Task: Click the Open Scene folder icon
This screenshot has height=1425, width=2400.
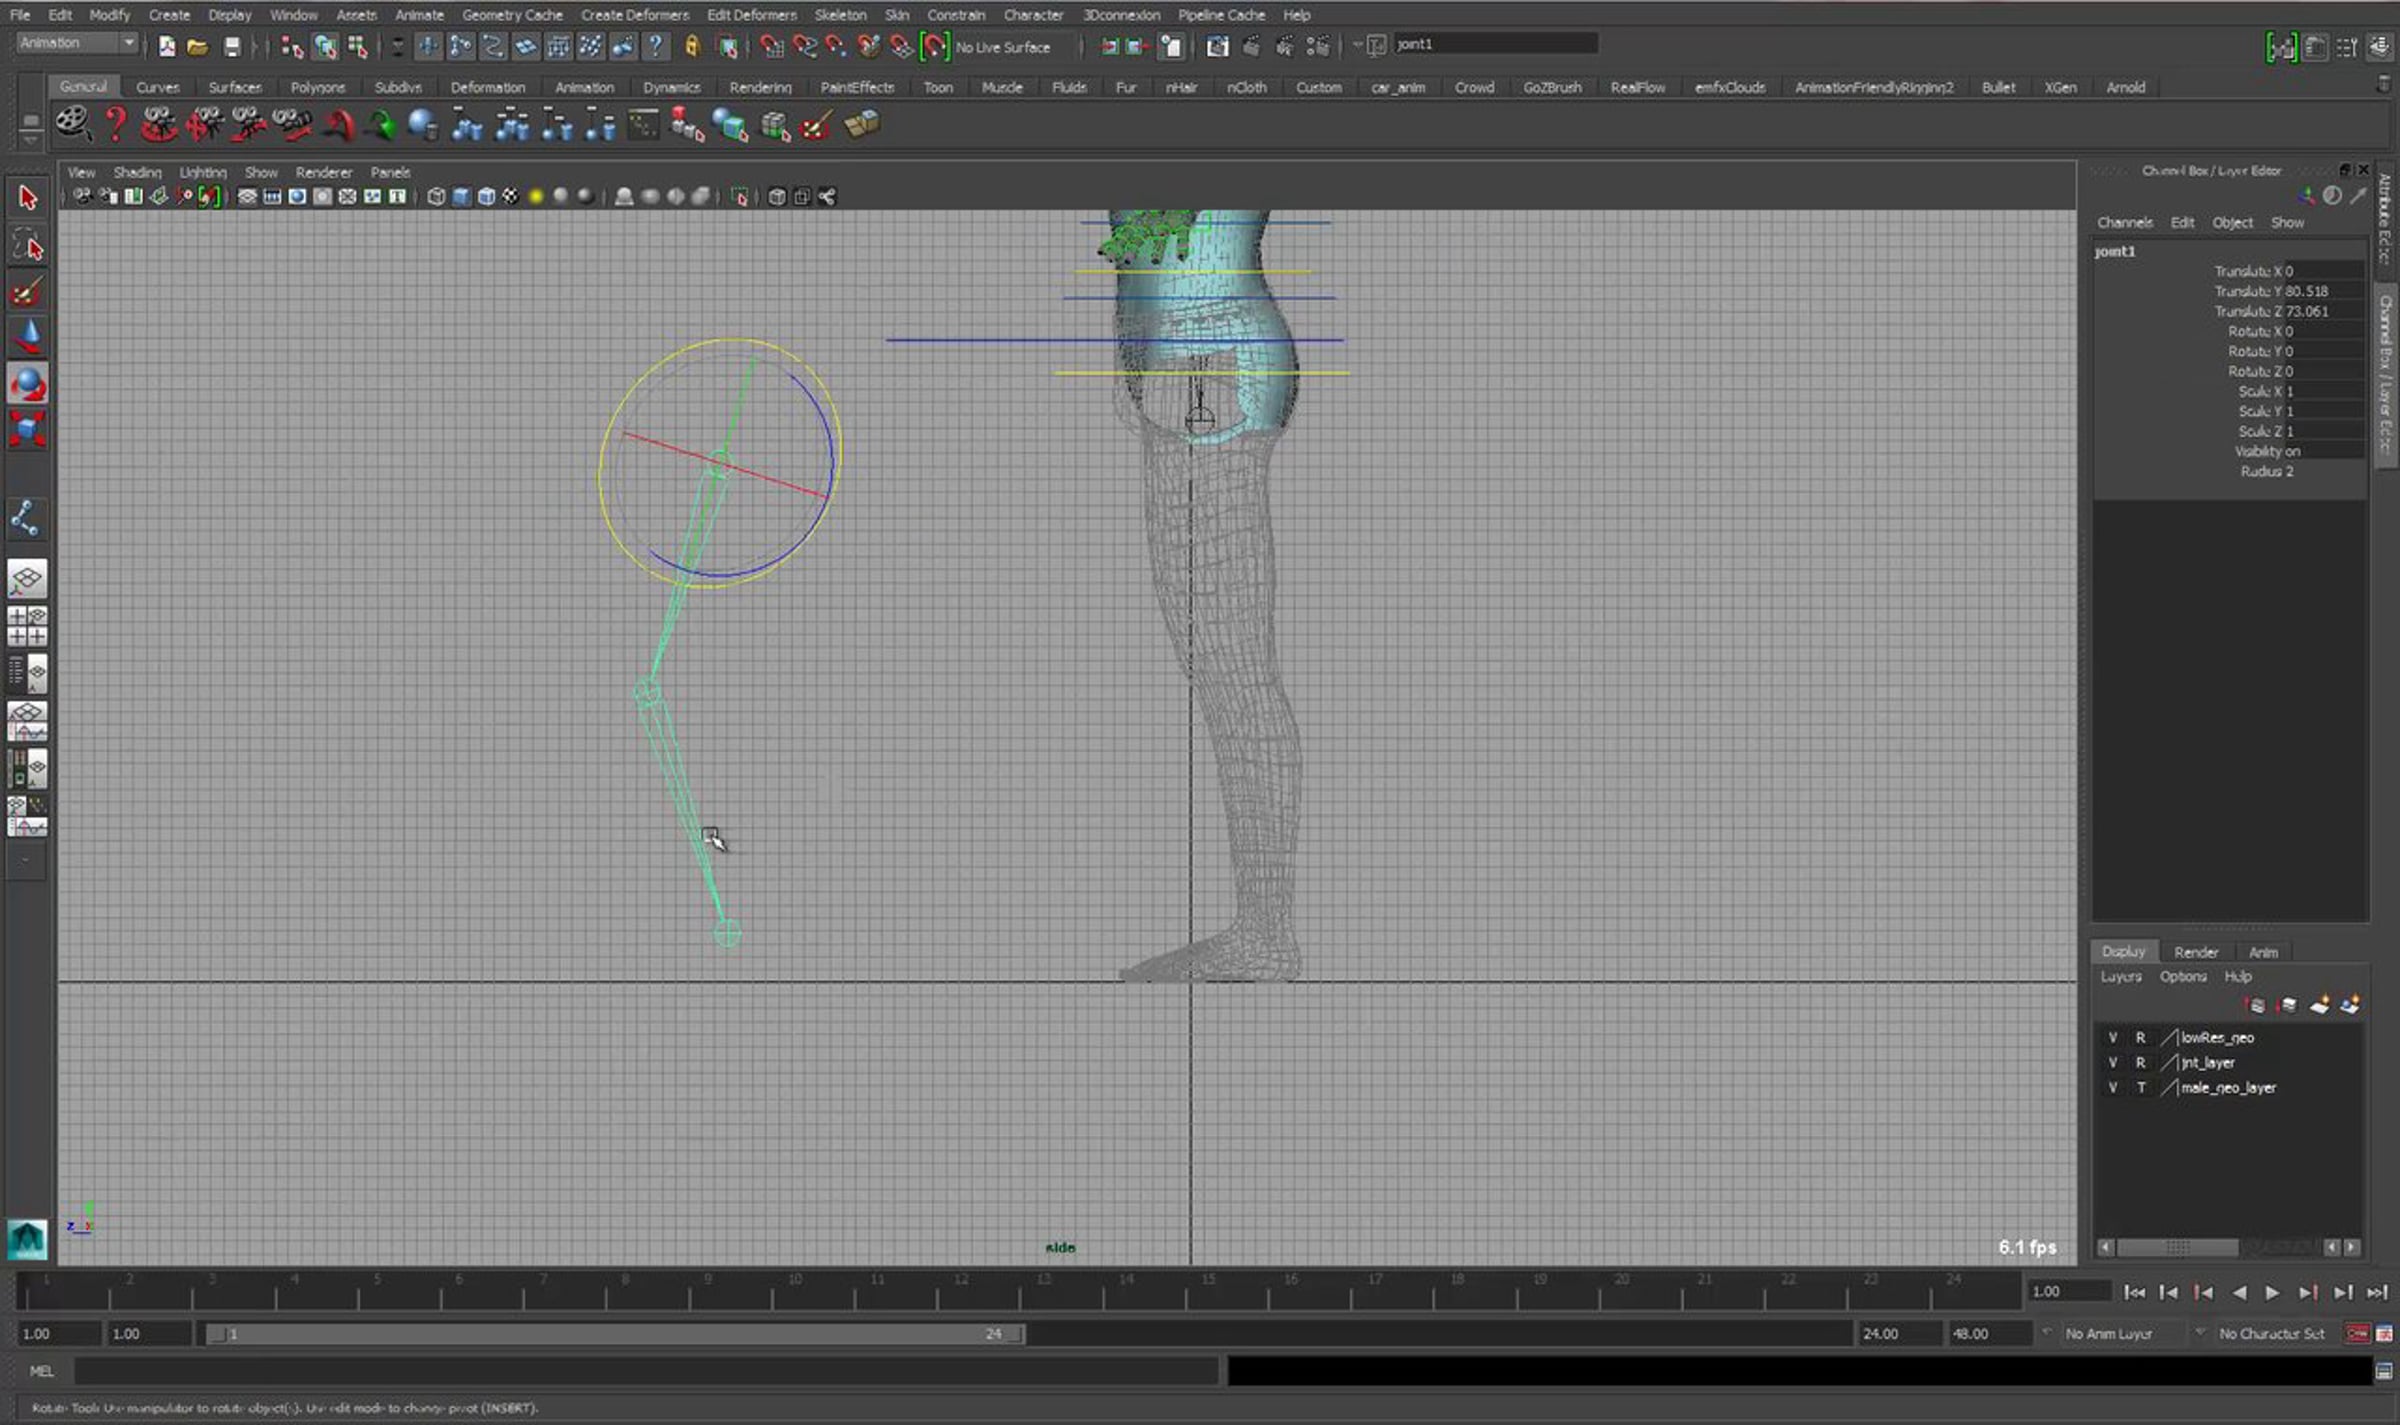Action: (197, 47)
